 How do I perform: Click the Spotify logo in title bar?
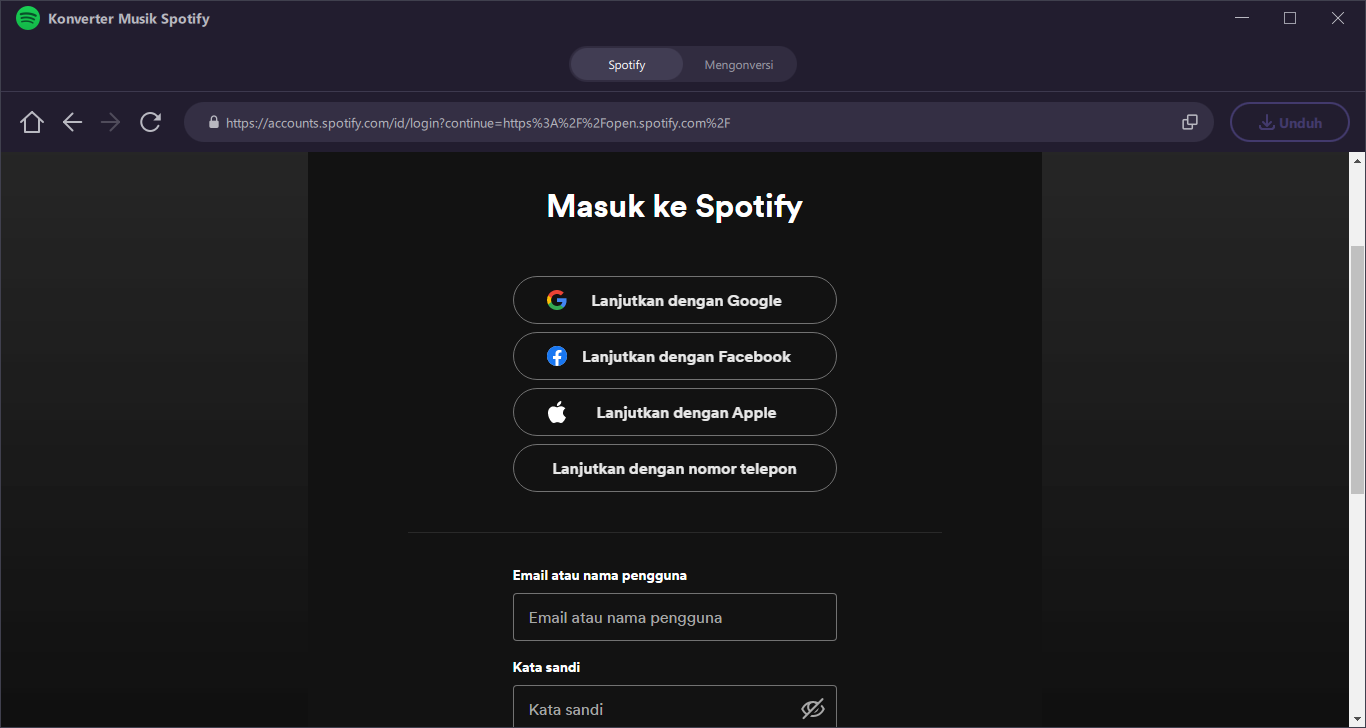point(27,18)
